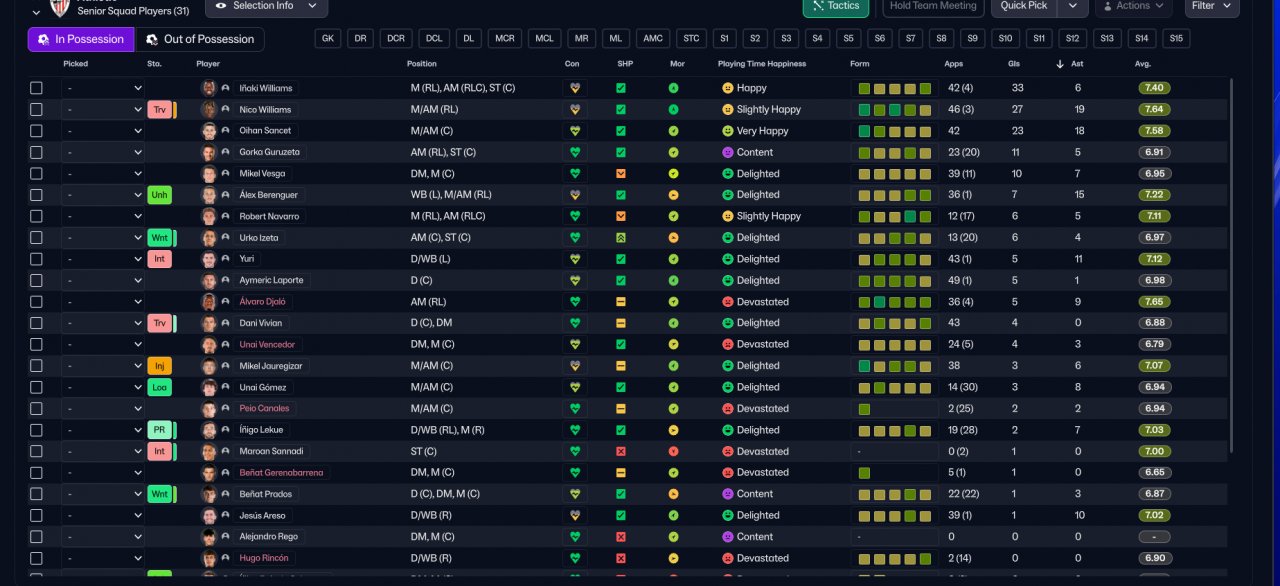Open the Picked dropdown for Beñat Prados
This screenshot has width=1280, height=586.
pos(103,494)
